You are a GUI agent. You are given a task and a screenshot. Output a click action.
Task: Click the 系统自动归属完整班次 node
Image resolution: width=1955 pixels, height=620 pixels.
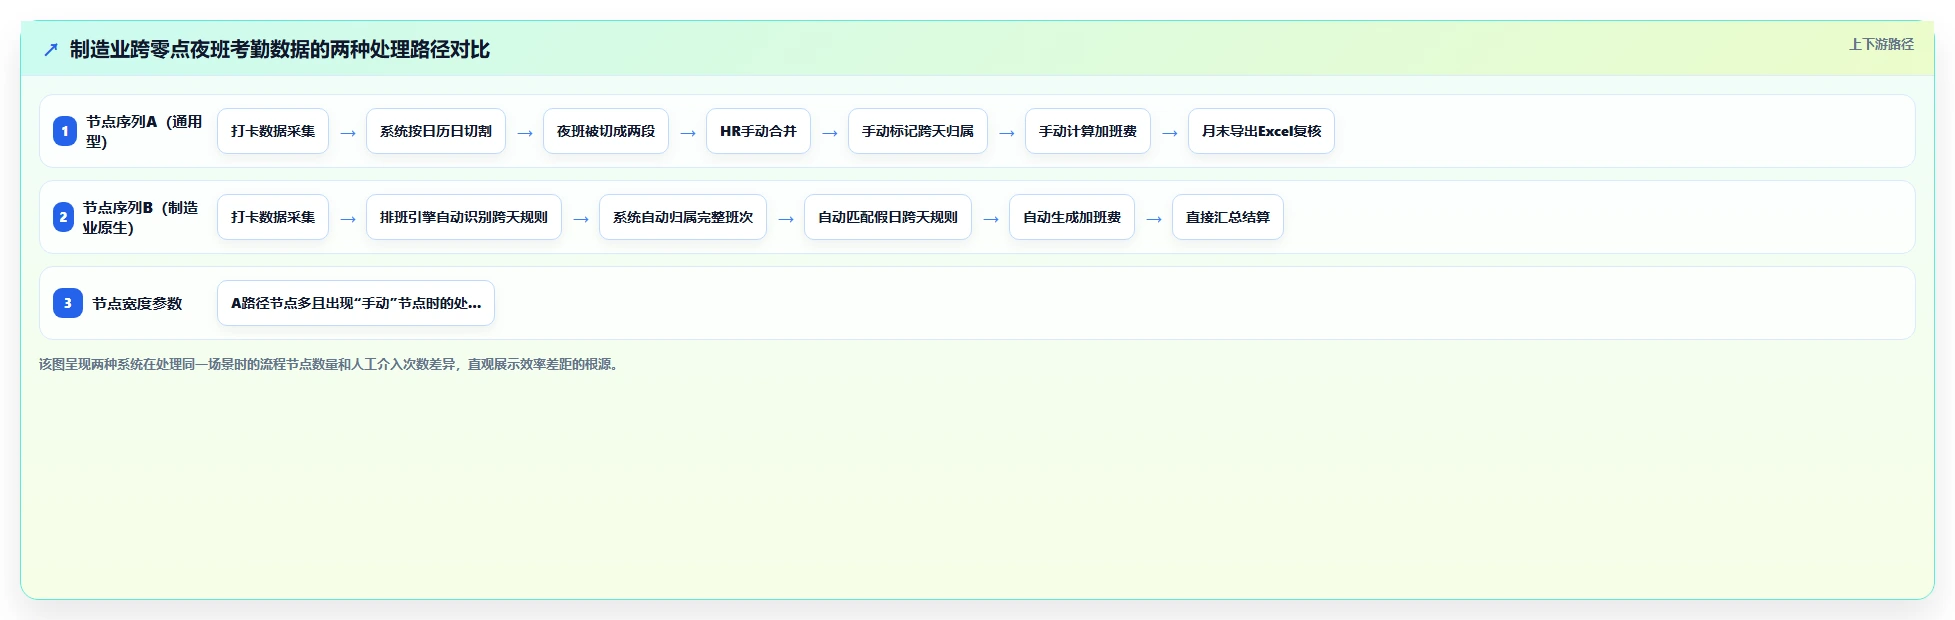tap(683, 217)
